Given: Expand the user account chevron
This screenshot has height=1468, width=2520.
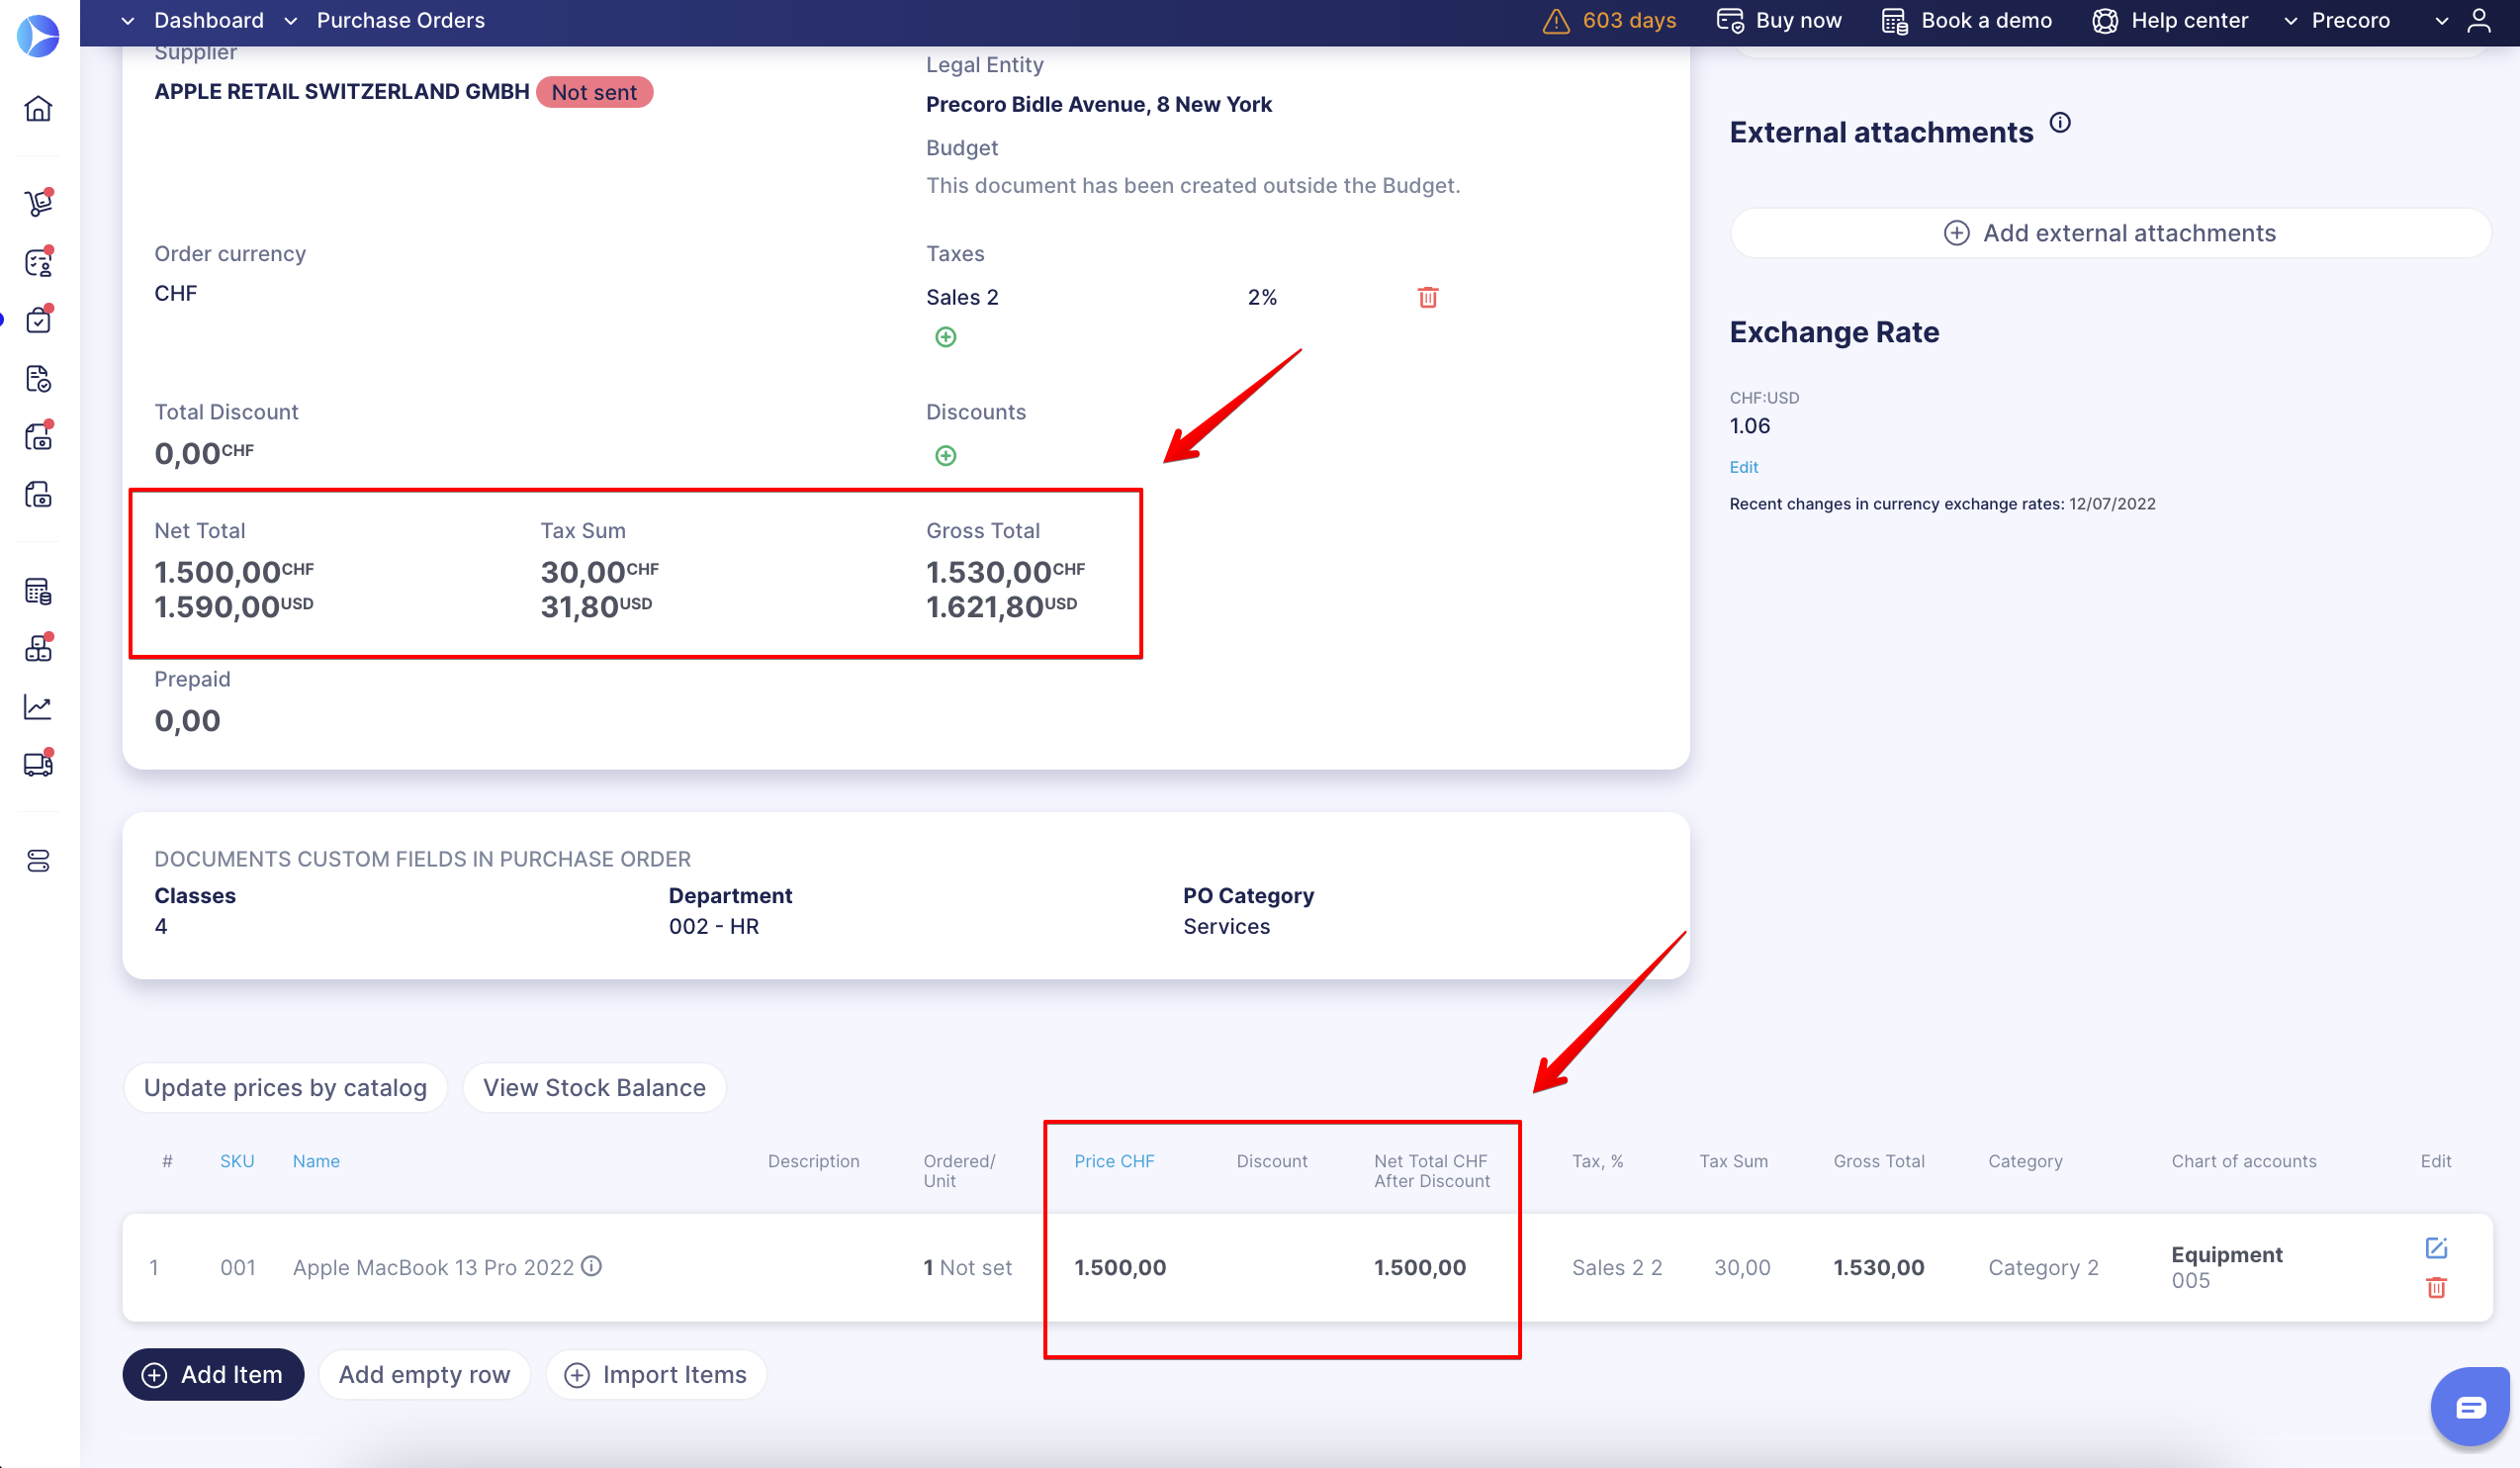Looking at the screenshot, I should (2442, 21).
